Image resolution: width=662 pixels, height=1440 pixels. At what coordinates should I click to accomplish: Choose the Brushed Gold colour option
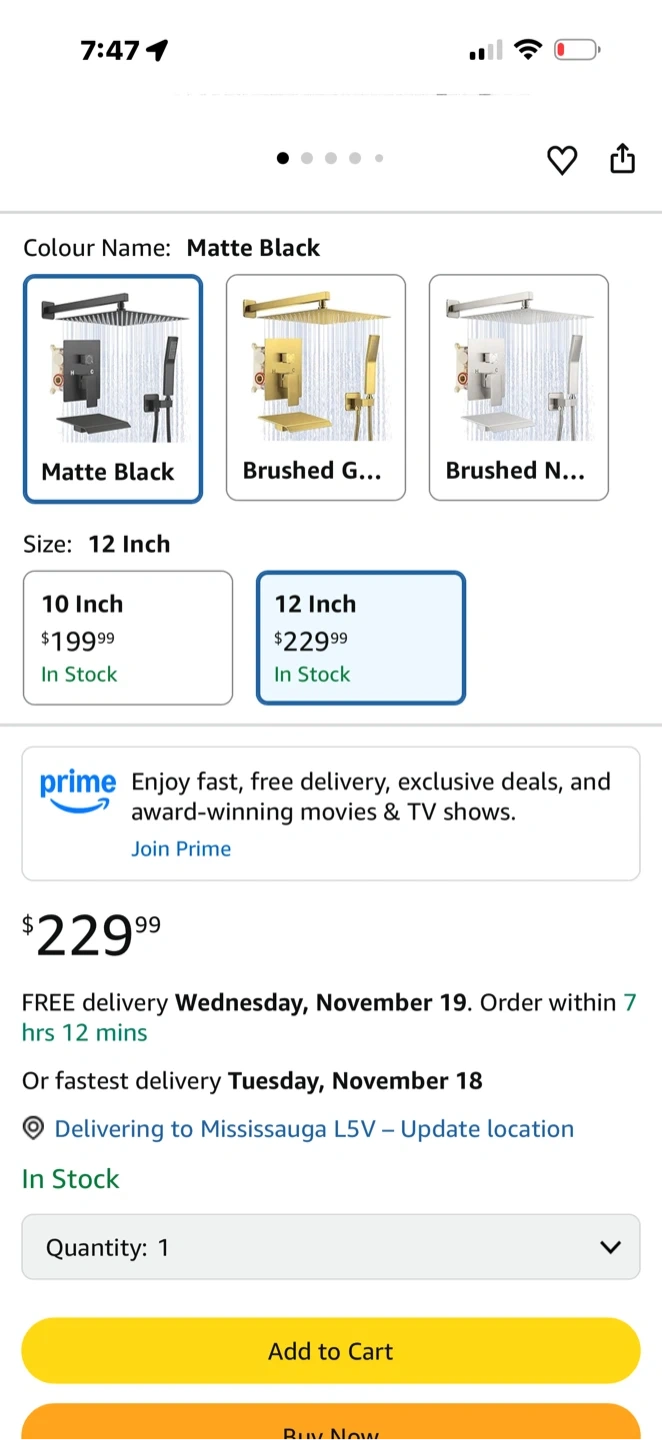pos(316,388)
